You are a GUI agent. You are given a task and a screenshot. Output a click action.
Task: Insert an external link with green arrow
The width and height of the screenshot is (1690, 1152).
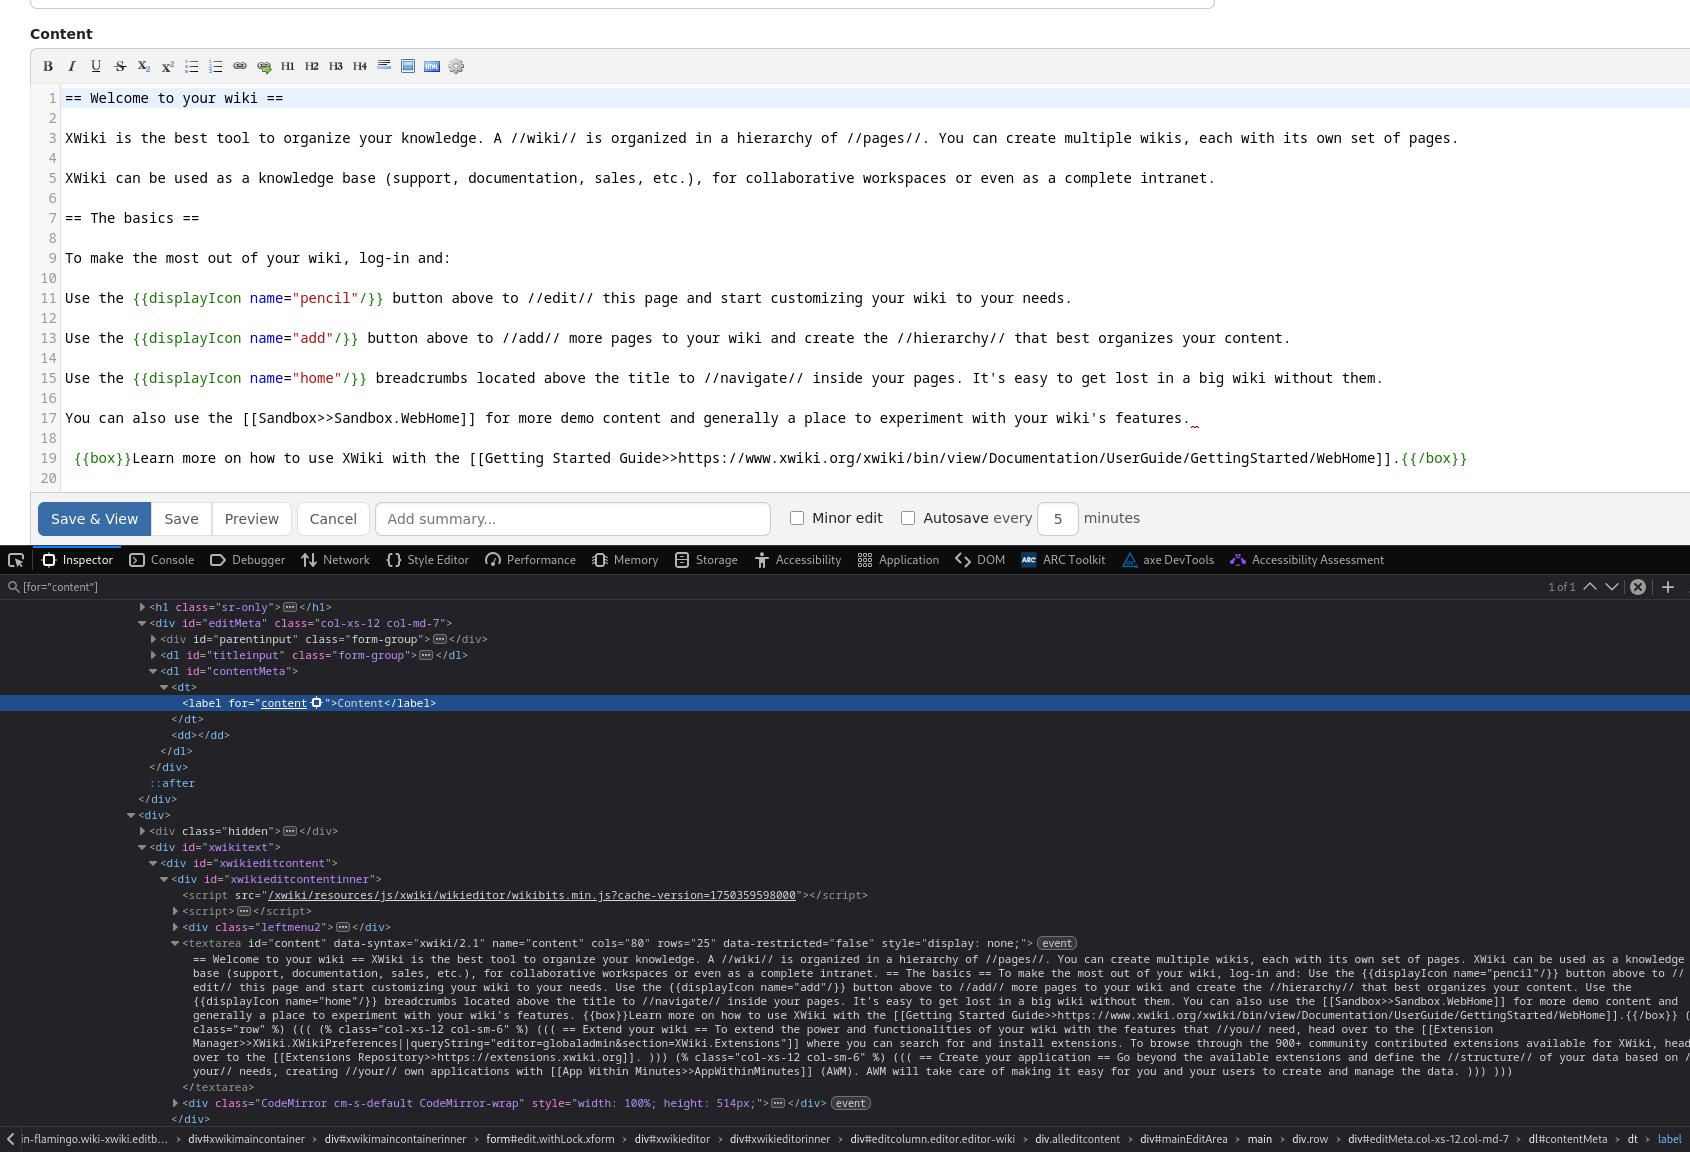(264, 66)
